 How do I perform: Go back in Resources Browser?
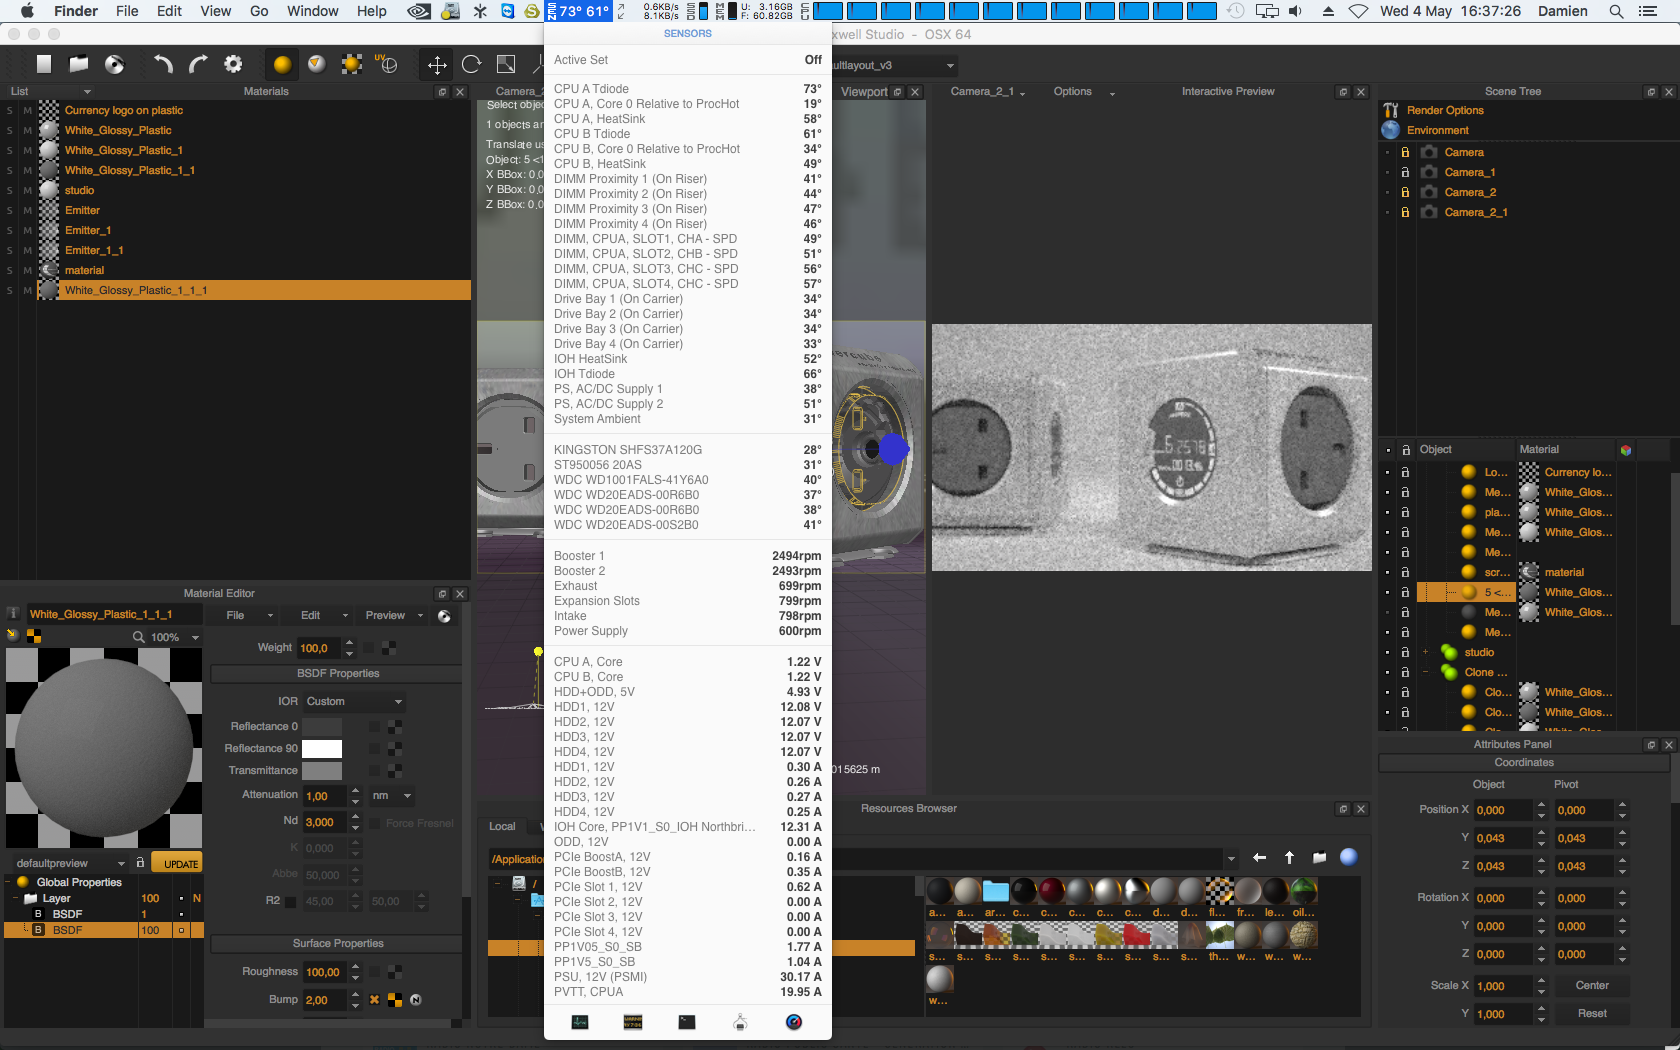tap(1260, 858)
